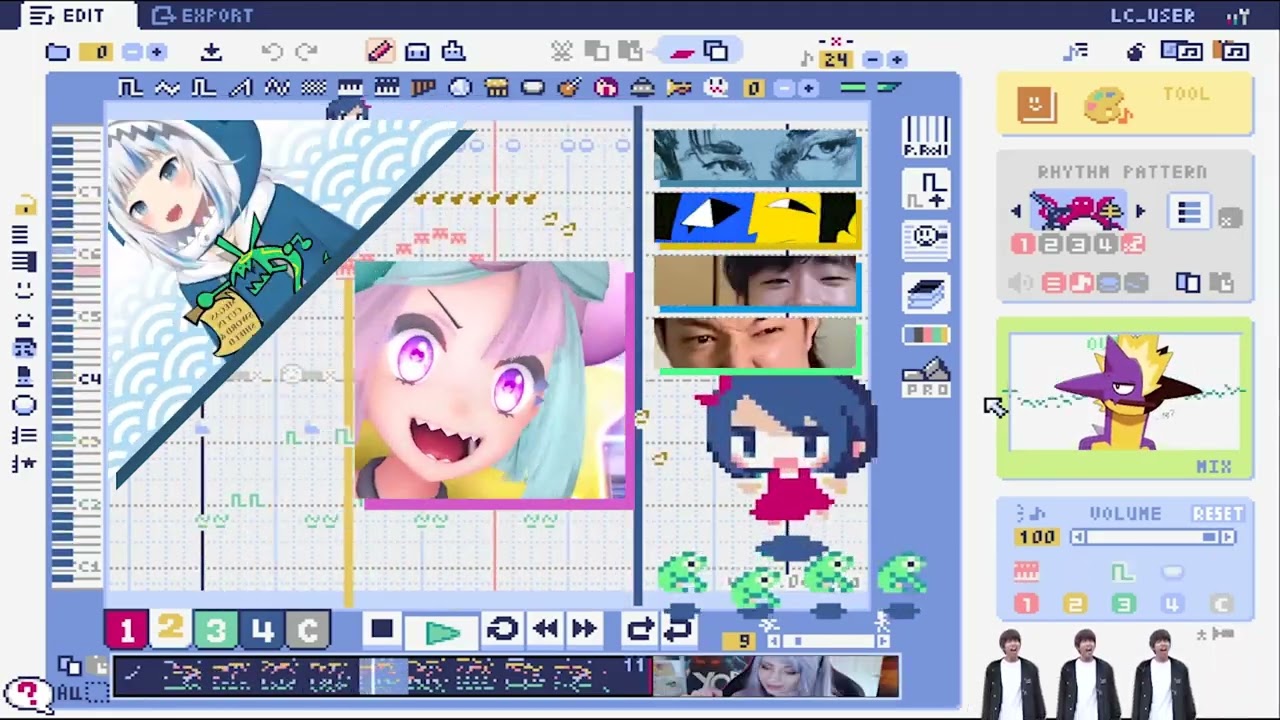Select track 2 tab
Viewport: 1280px width, 720px height.
pos(171,629)
